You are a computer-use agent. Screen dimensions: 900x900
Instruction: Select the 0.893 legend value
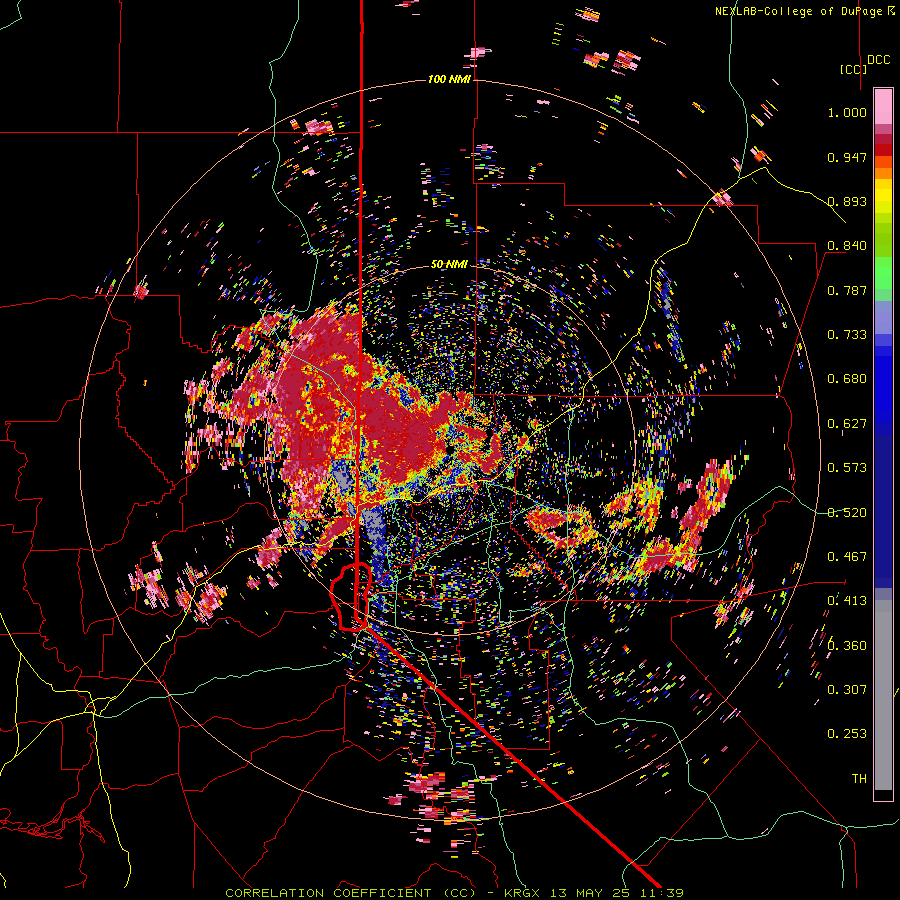[847, 201]
